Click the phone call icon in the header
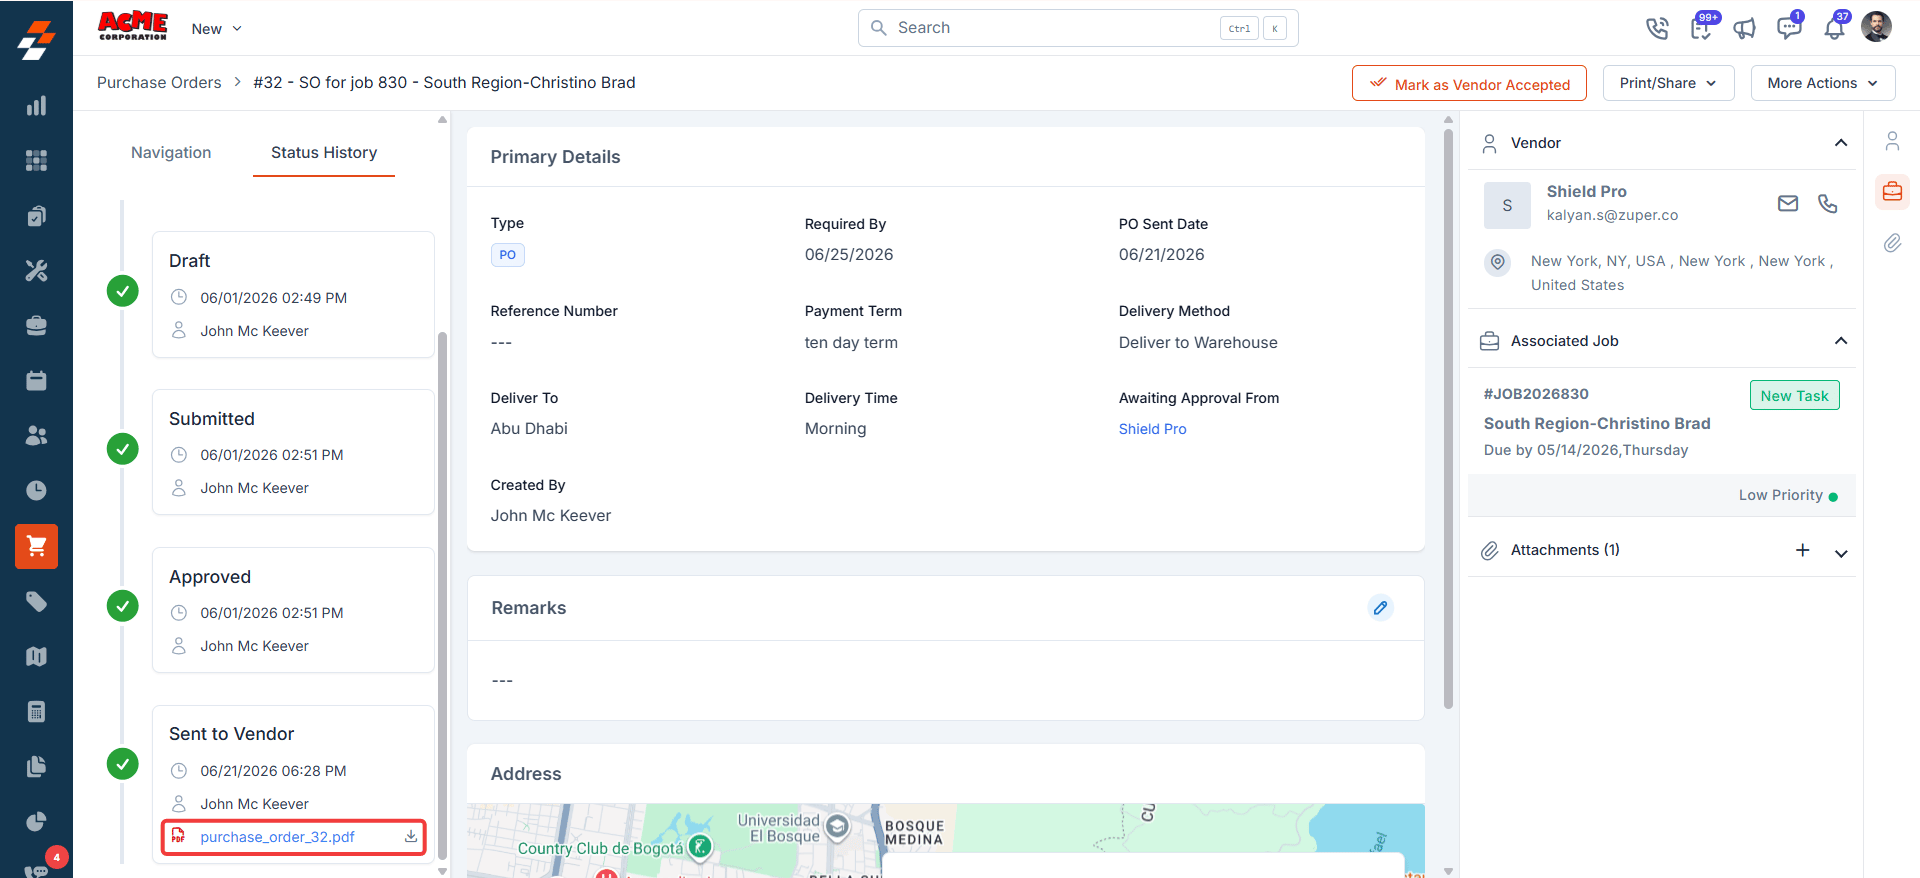 coord(1657,28)
